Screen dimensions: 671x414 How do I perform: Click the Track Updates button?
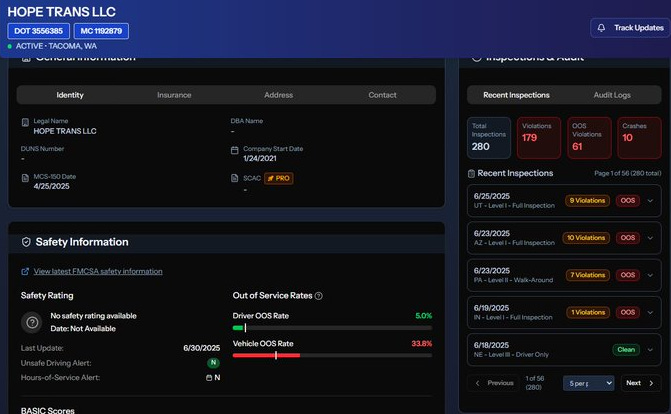630,28
